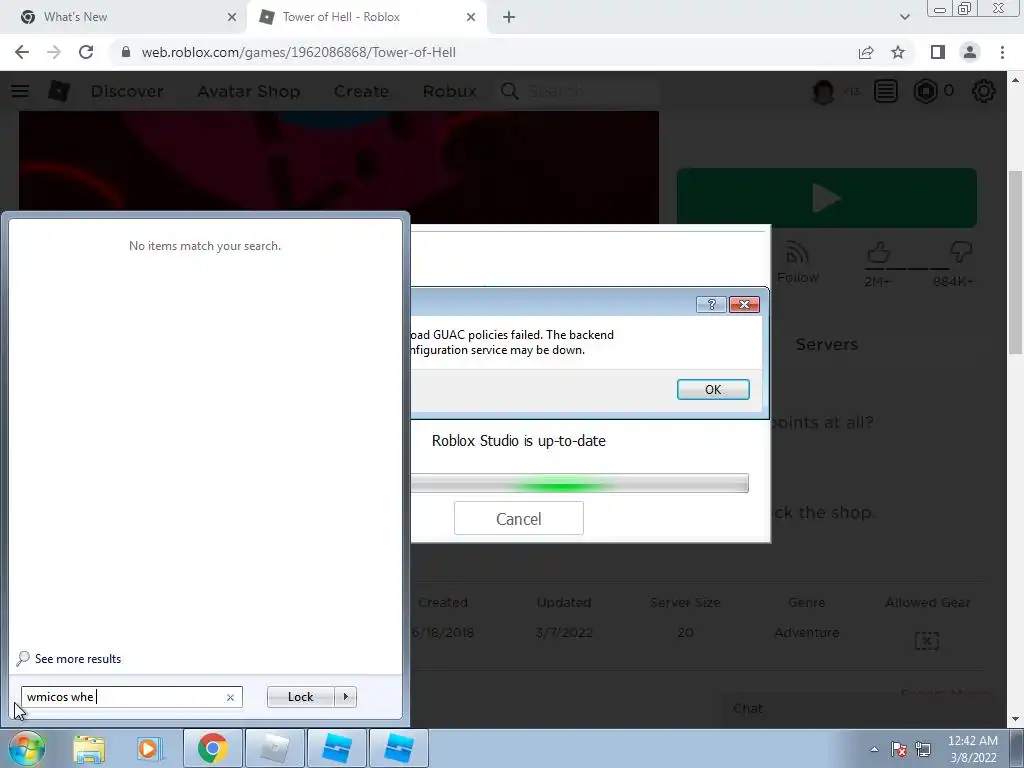Image resolution: width=1024 pixels, height=768 pixels.
Task: Click the address bar URL
Action: (298, 52)
